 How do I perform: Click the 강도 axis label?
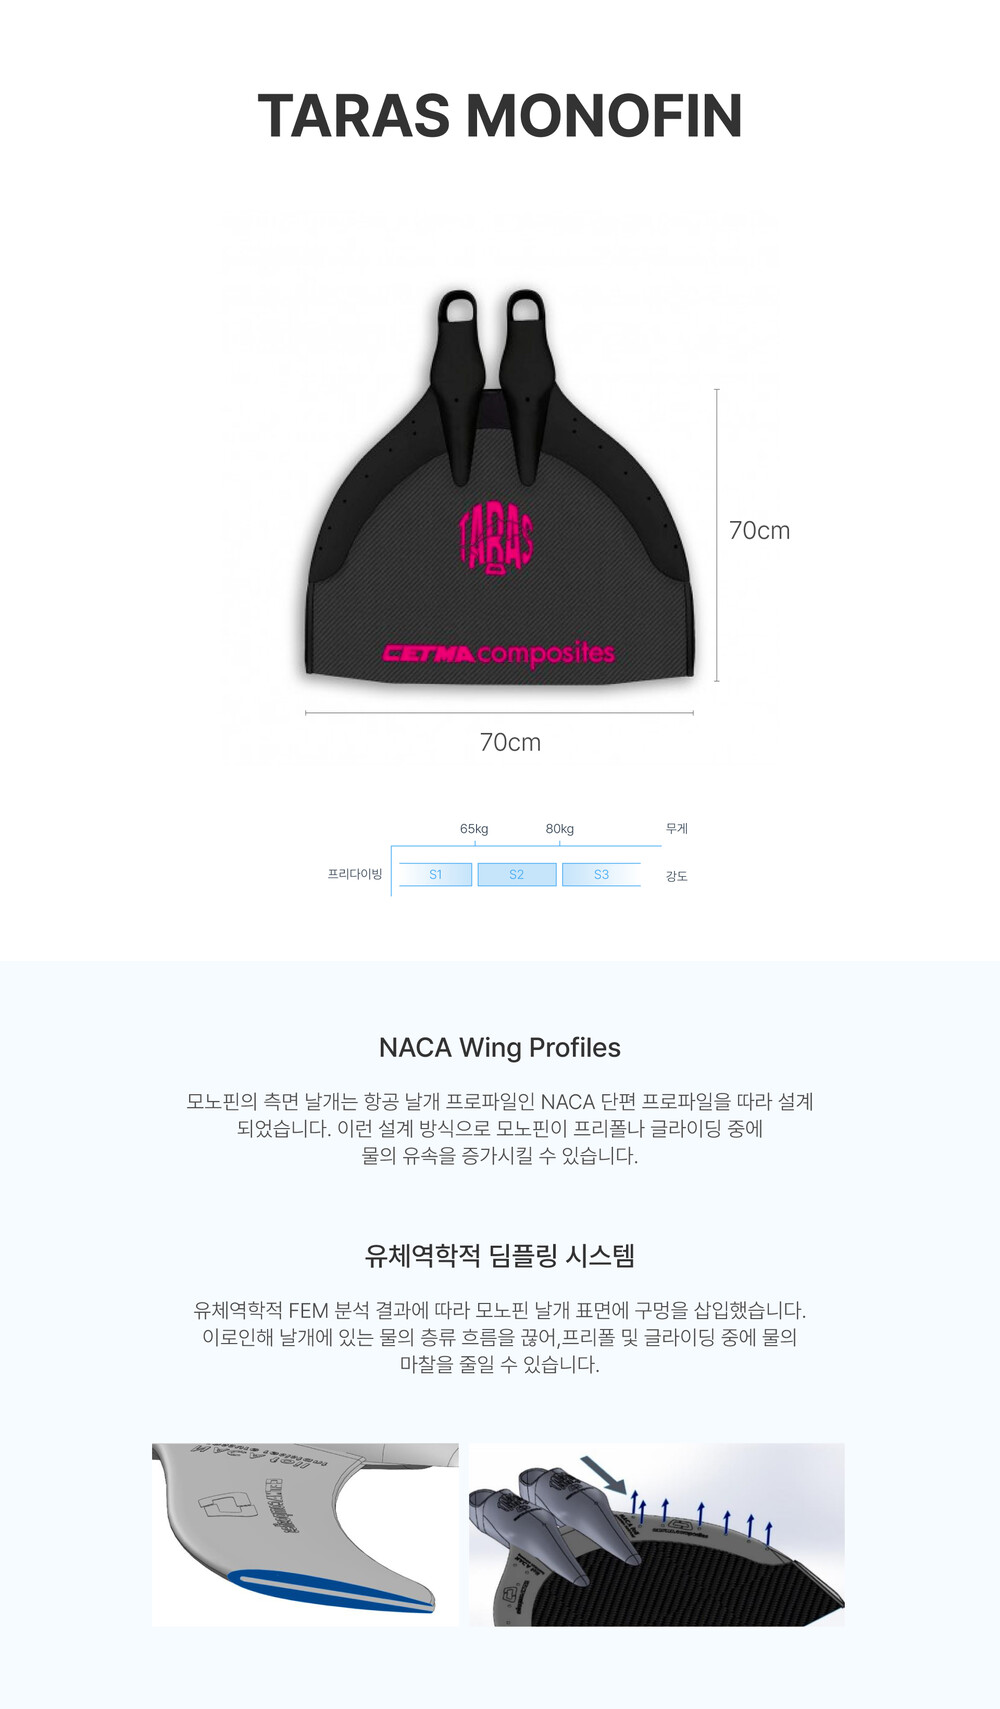coord(677,876)
